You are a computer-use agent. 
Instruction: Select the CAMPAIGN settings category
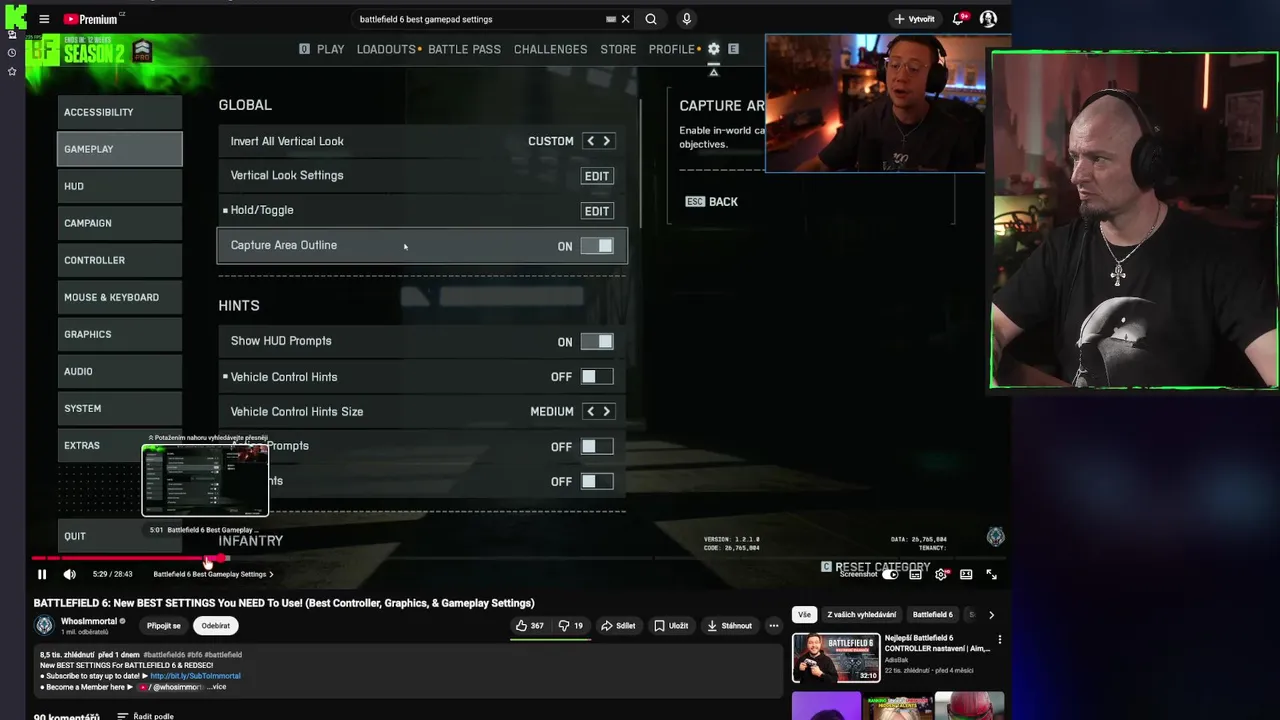click(x=120, y=223)
